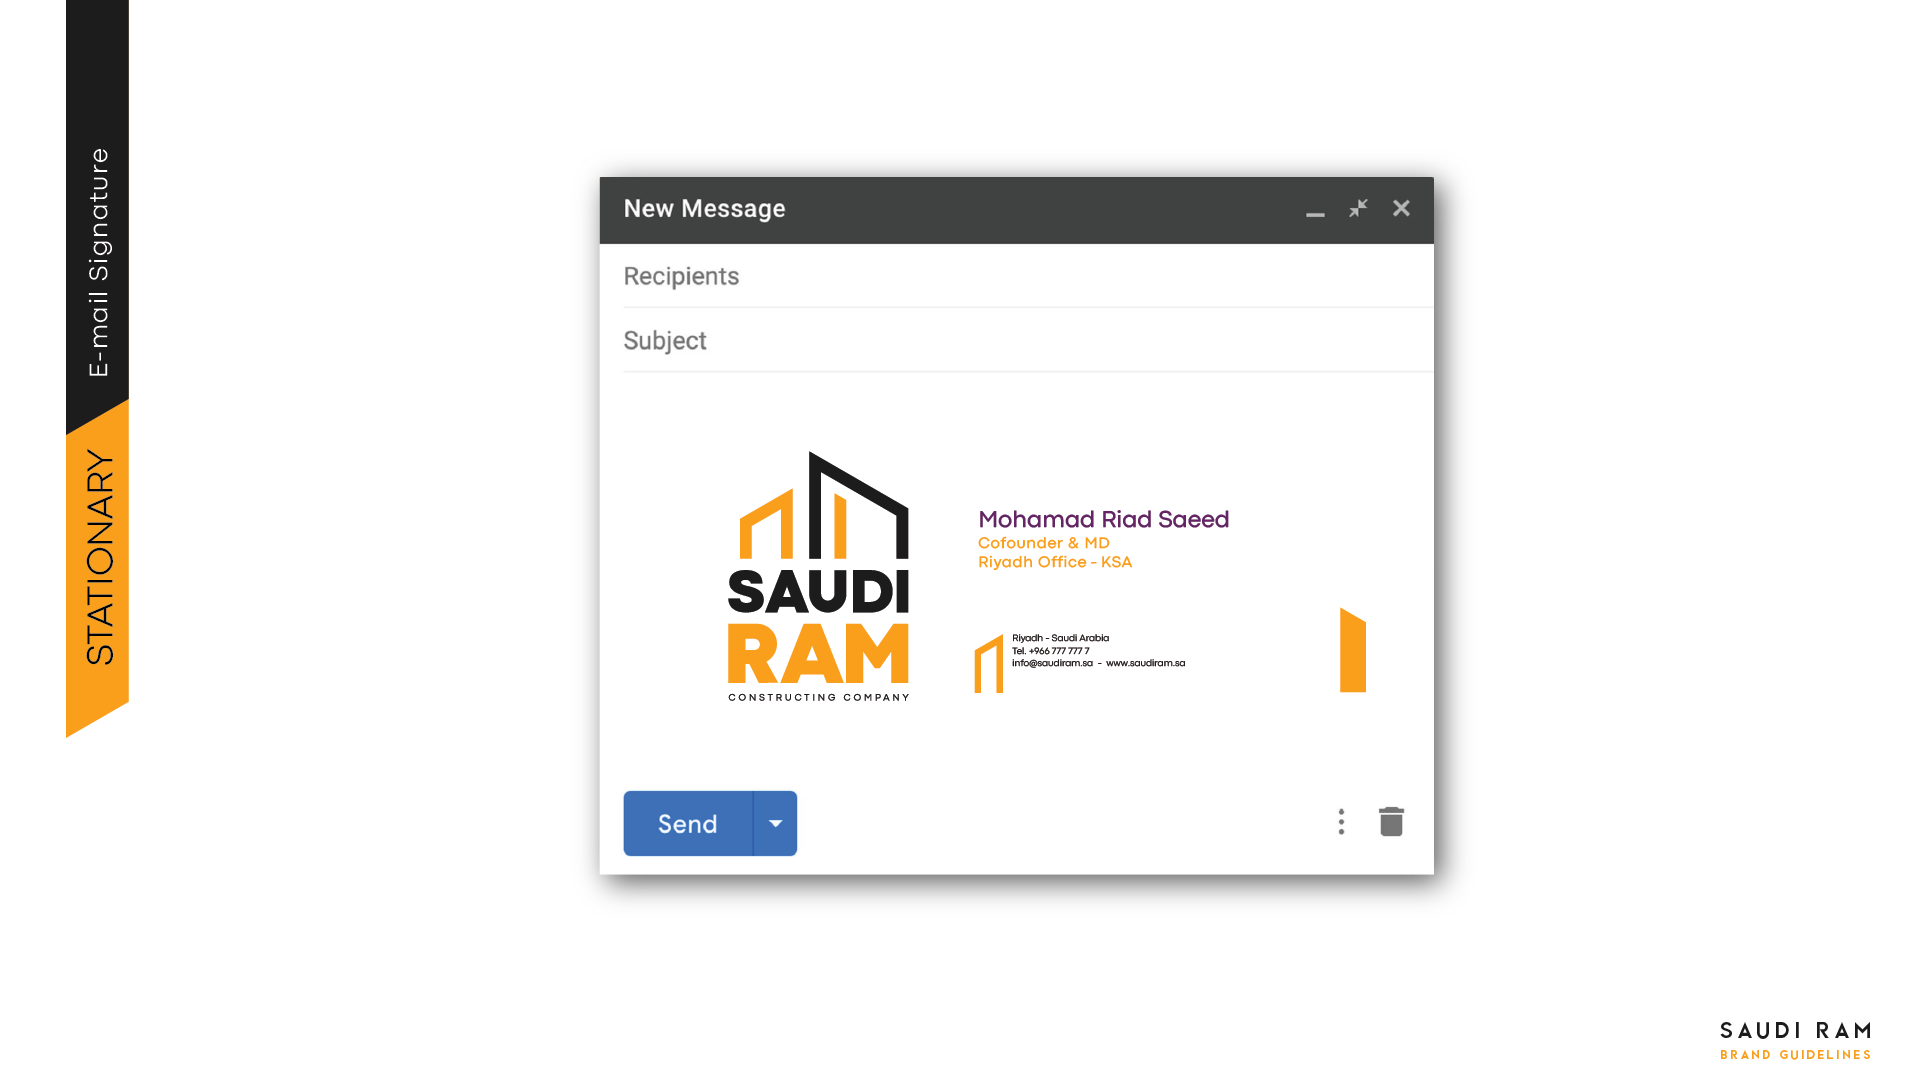Click the www.saudiram.sa website link
The height and width of the screenshot is (1080, 1920).
click(1145, 663)
